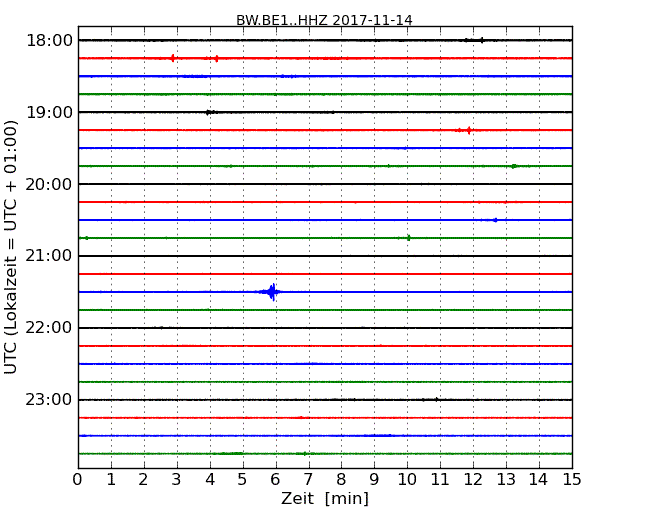Viewport: 650px width, 520px height.
Task: Click x-axis tick label 10
Action: [x=407, y=480]
